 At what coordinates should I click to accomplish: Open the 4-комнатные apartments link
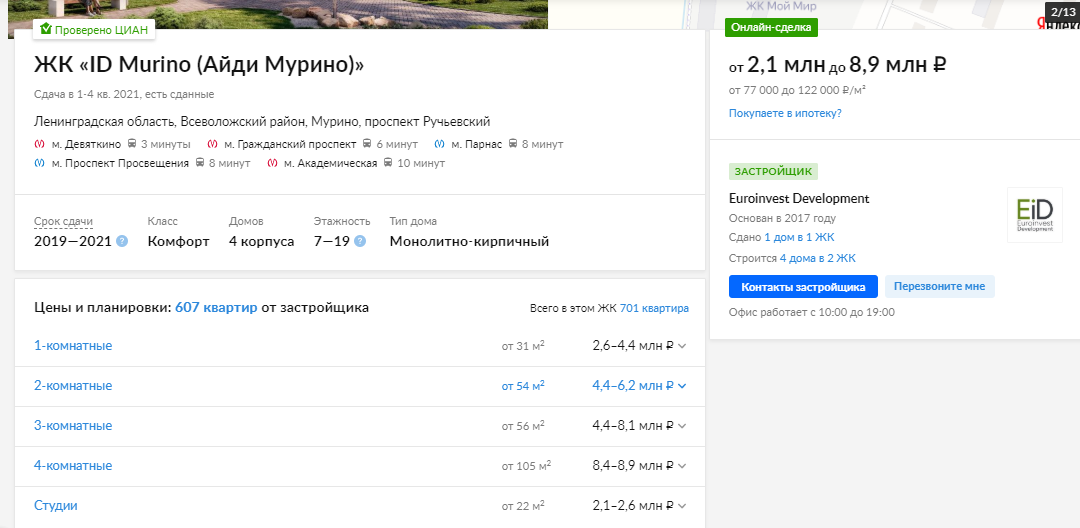(x=73, y=465)
